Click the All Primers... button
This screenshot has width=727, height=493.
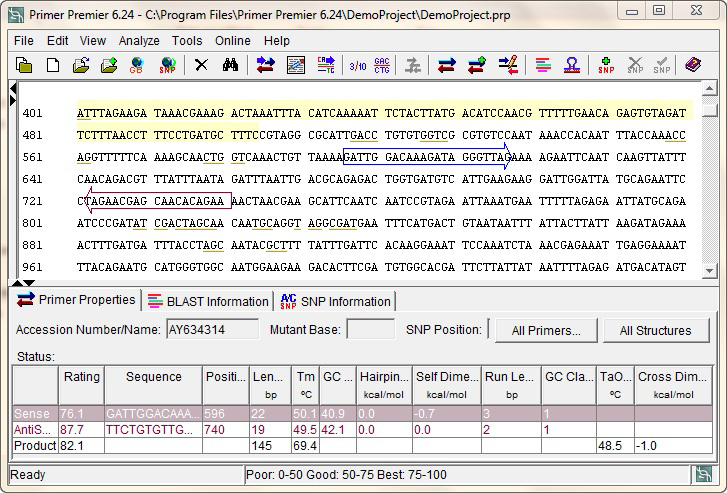tap(546, 331)
